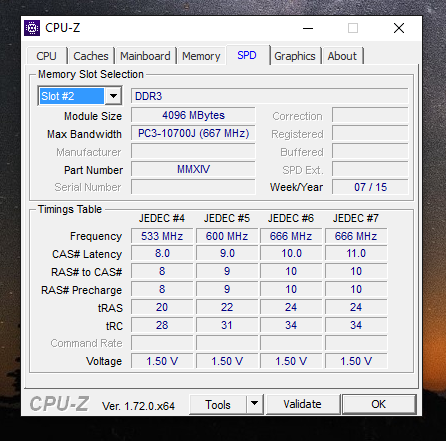Click the Ver. 1.72.0.x64 version text
Image resolution: width=446 pixels, height=441 pixels.
138,406
